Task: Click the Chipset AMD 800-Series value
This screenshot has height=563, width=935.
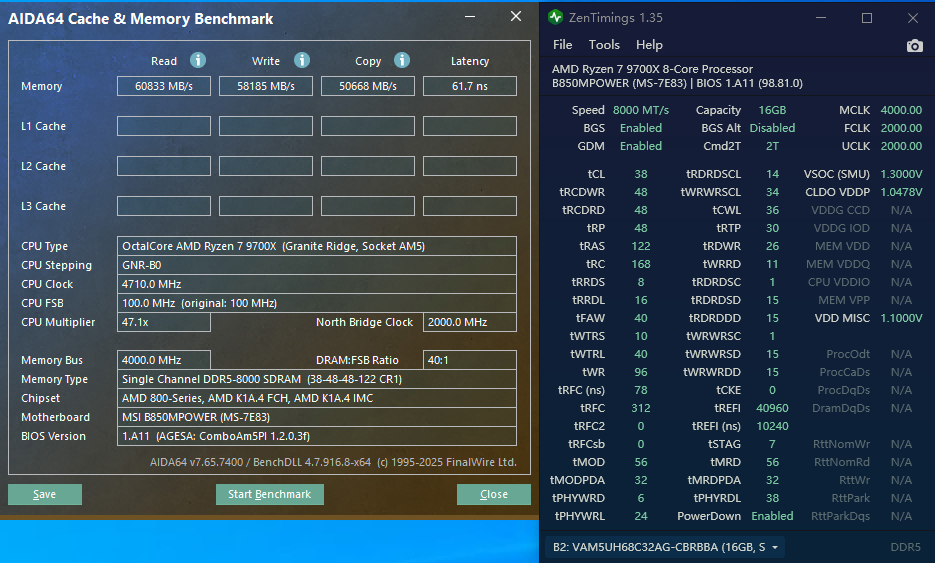Action: (317, 398)
